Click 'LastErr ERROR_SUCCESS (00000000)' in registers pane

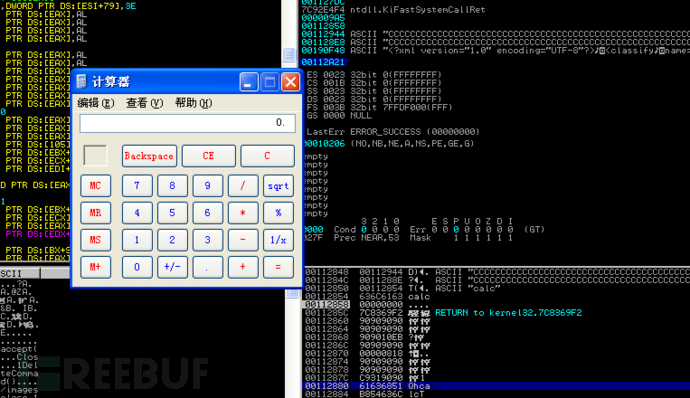[393, 132]
